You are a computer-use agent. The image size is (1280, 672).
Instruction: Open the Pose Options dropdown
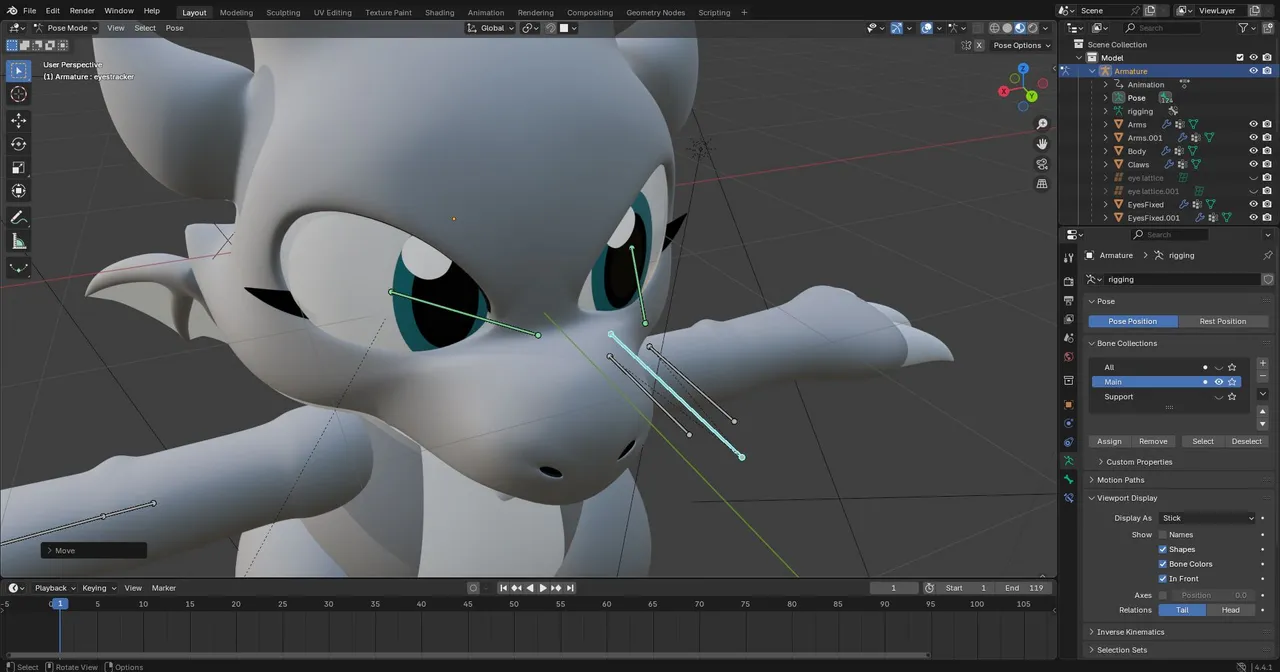(1021, 45)
